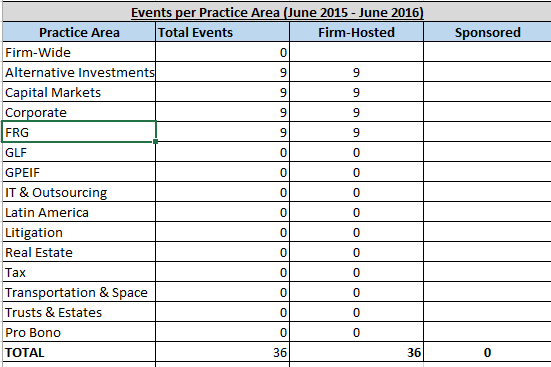This screenshot has width=551, height=367.
Task: Select the empty Firm-Hosted cell for Firm-Wide
Action: pos(356,52)
